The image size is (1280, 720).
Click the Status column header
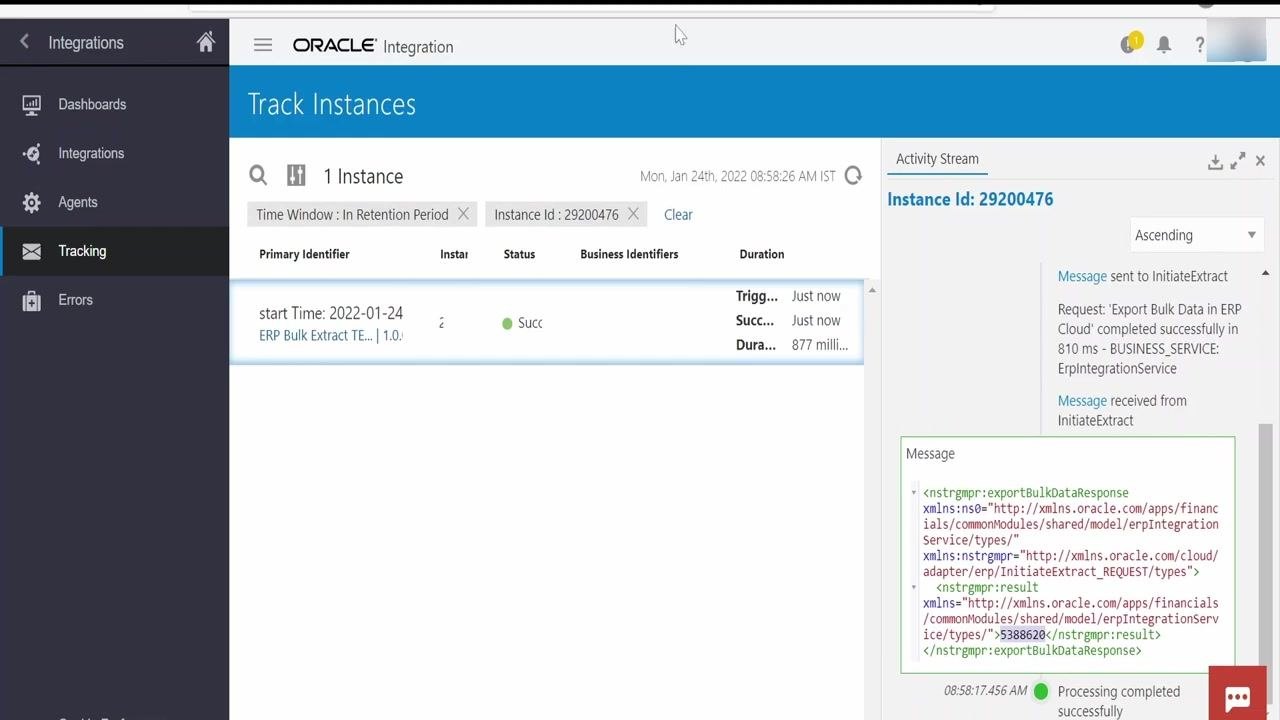[x=519, y=254]
